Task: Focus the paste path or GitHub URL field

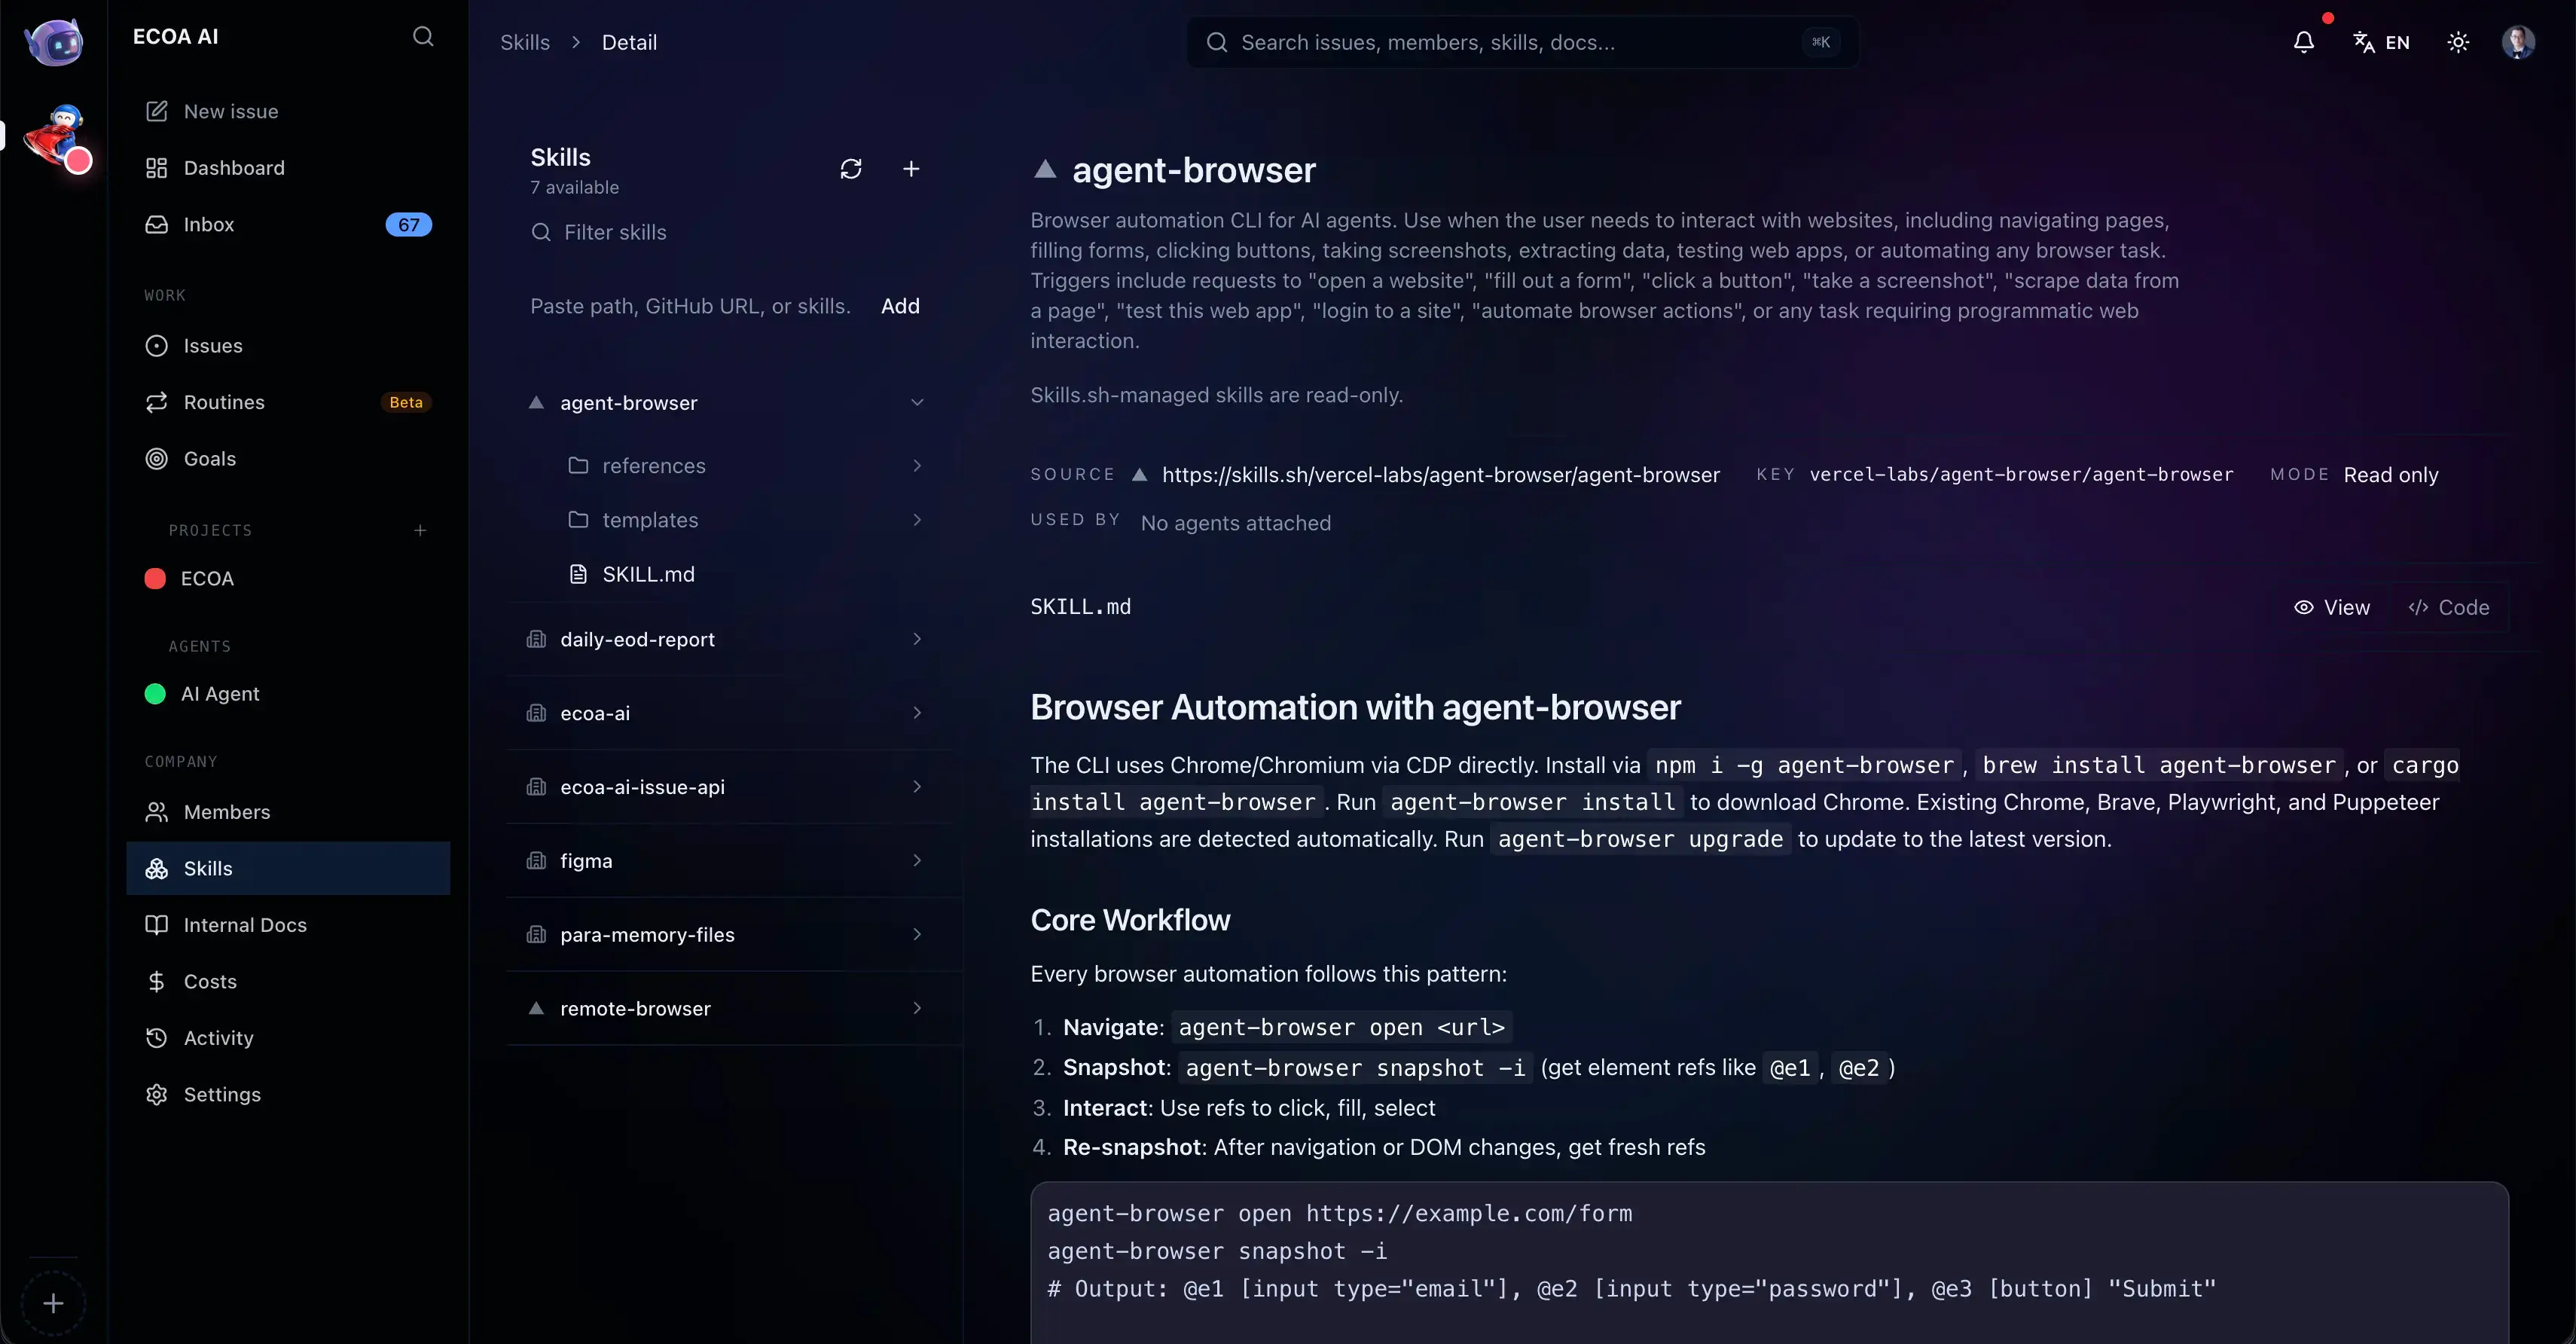Action: point(692,306)
